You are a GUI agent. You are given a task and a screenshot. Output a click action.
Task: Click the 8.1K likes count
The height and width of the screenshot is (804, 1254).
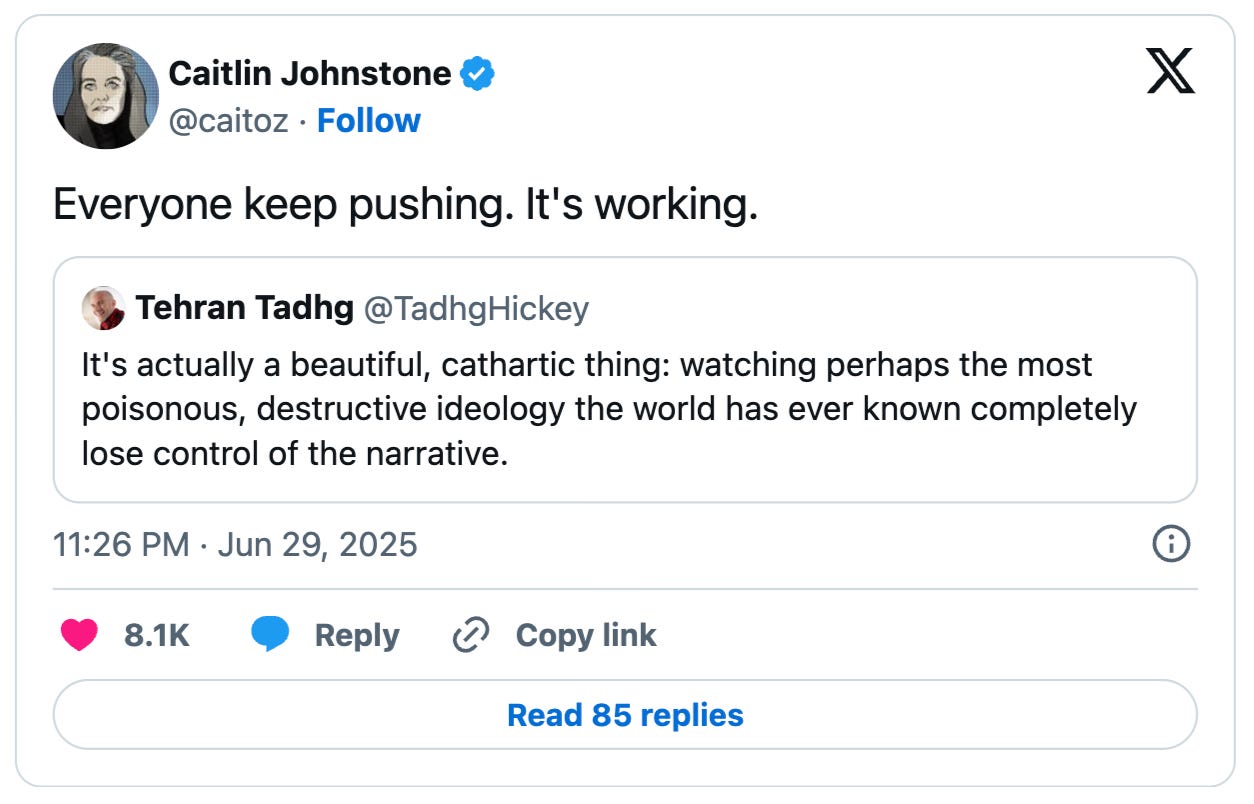pyautogui.click(x=157, y=635)
